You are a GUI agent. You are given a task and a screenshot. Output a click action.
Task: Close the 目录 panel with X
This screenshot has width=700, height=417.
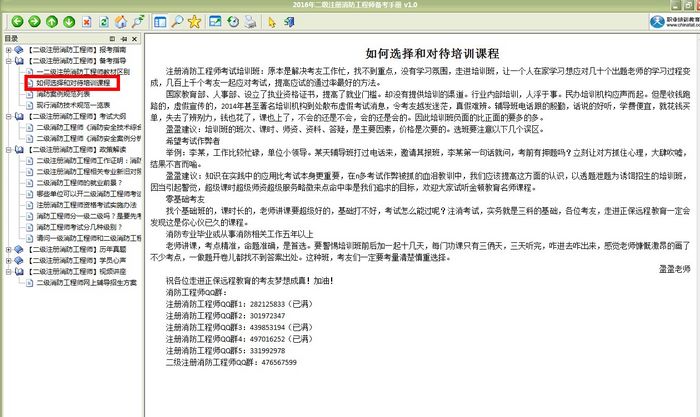tap(134, 39)
